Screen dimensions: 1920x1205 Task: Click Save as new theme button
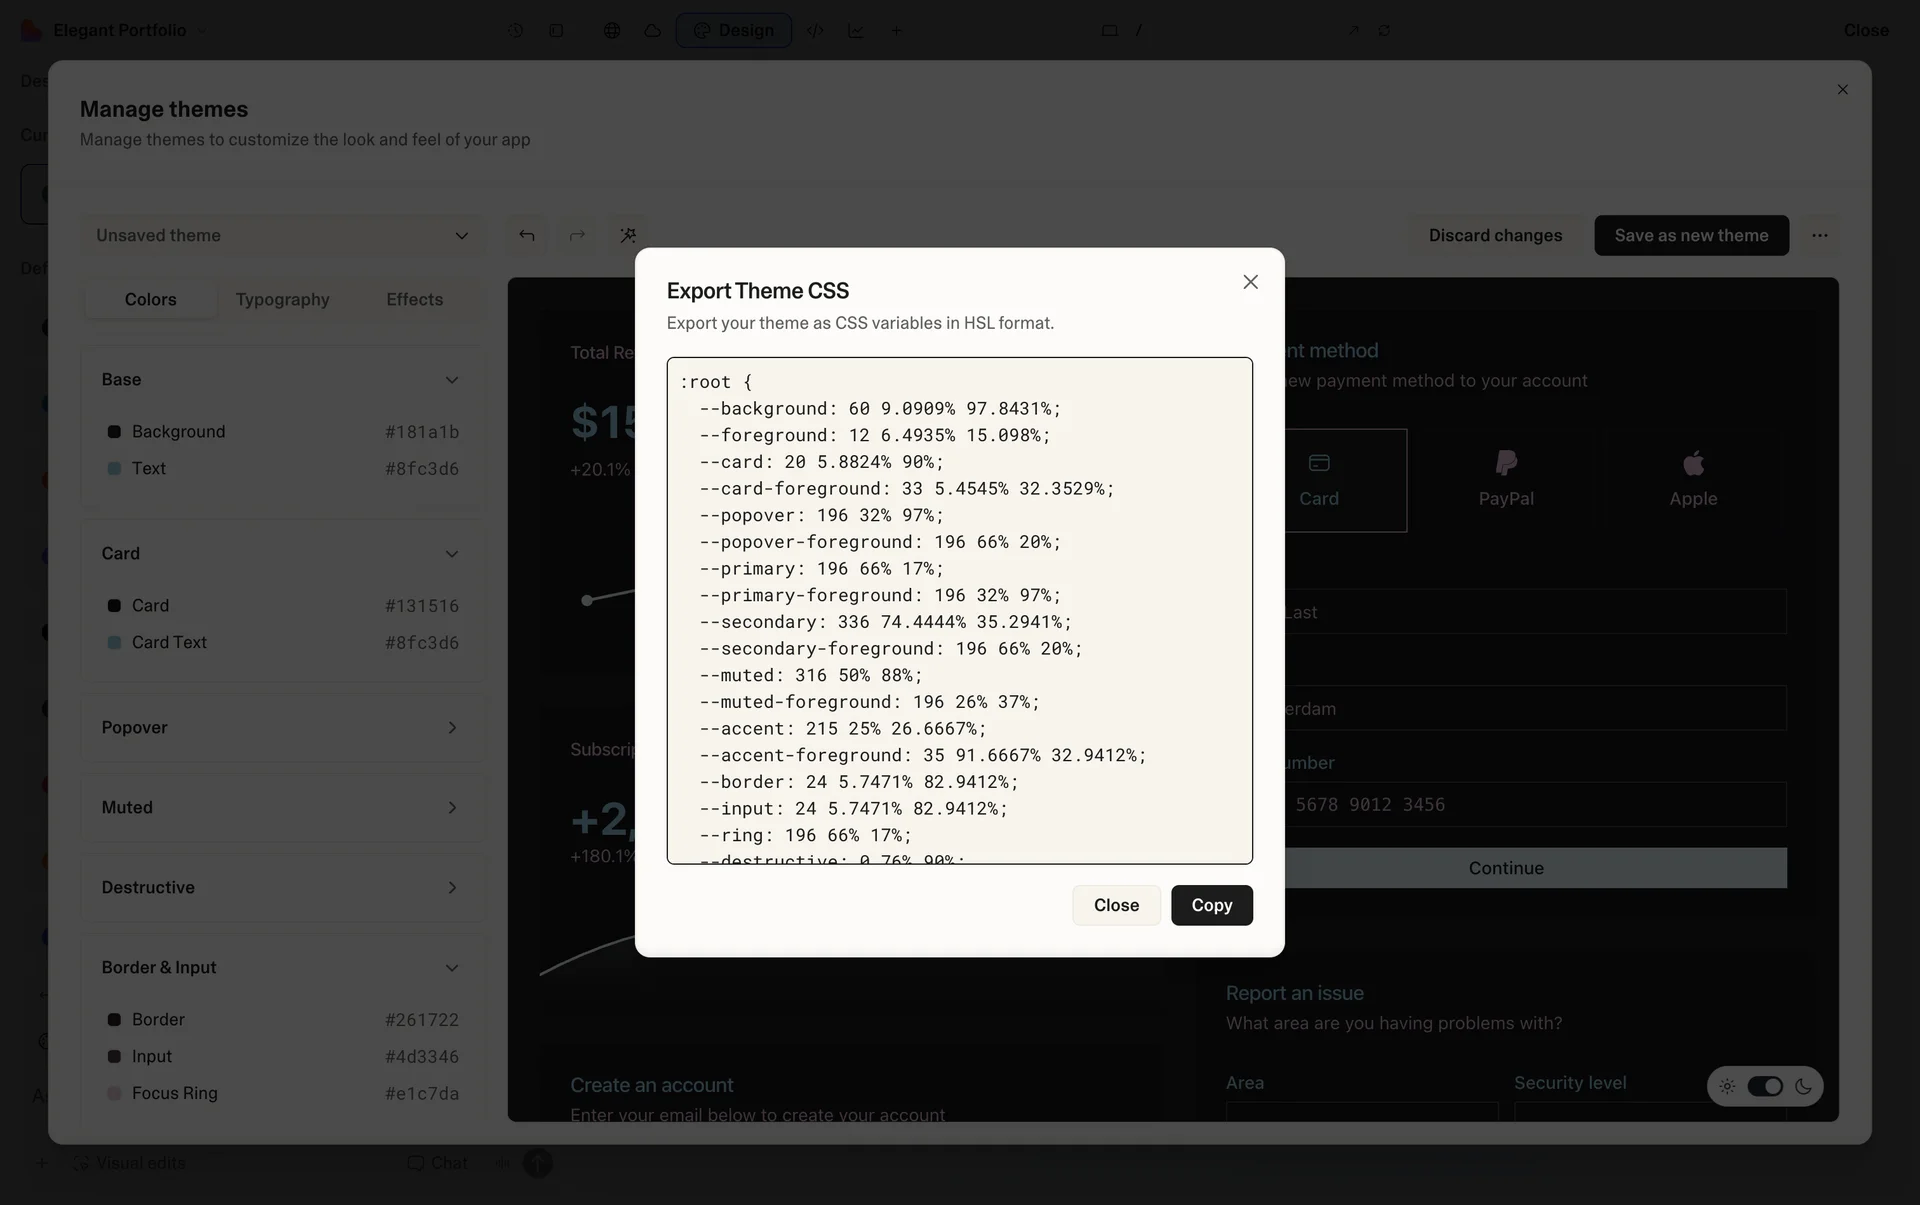click(1690, 235)
